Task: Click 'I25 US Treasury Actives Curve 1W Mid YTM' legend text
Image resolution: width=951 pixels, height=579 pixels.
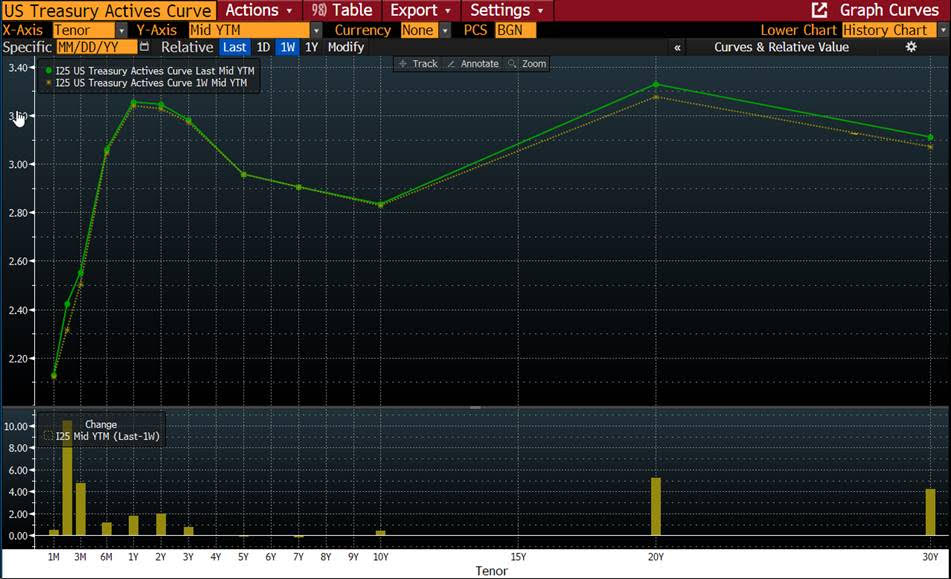Action: 151,83
